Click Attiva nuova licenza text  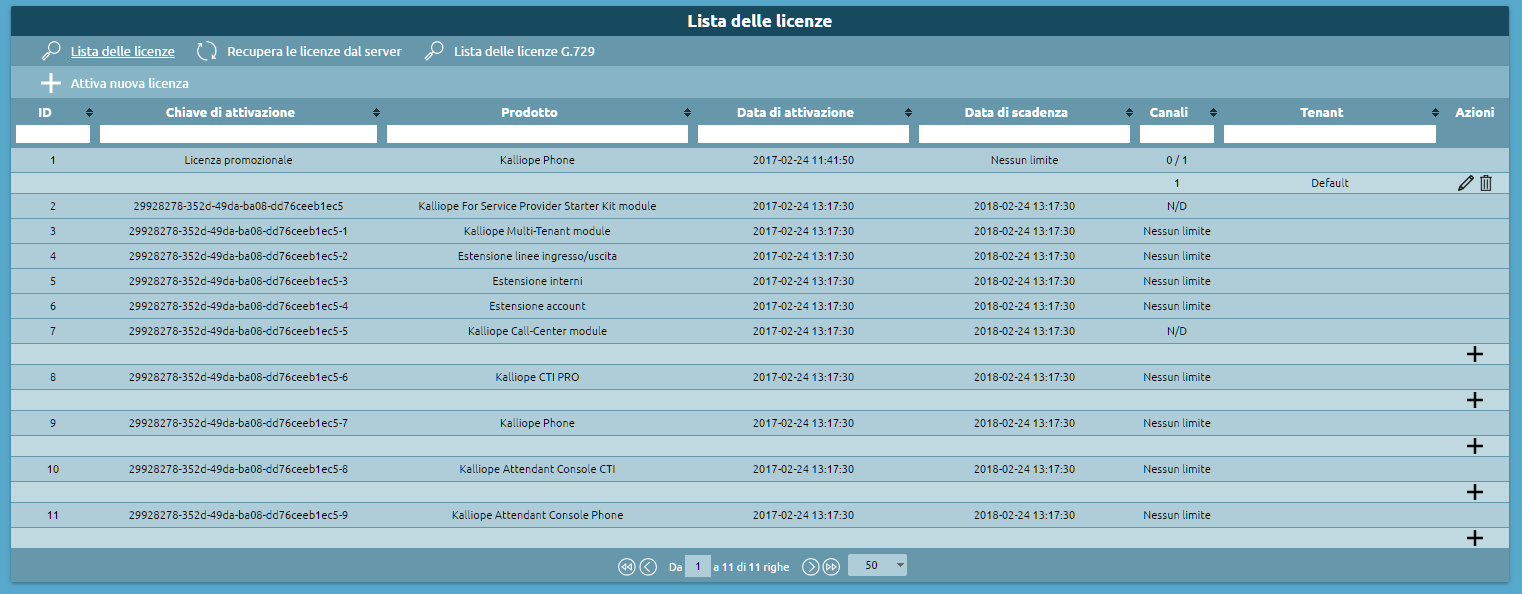click(129, 83)
